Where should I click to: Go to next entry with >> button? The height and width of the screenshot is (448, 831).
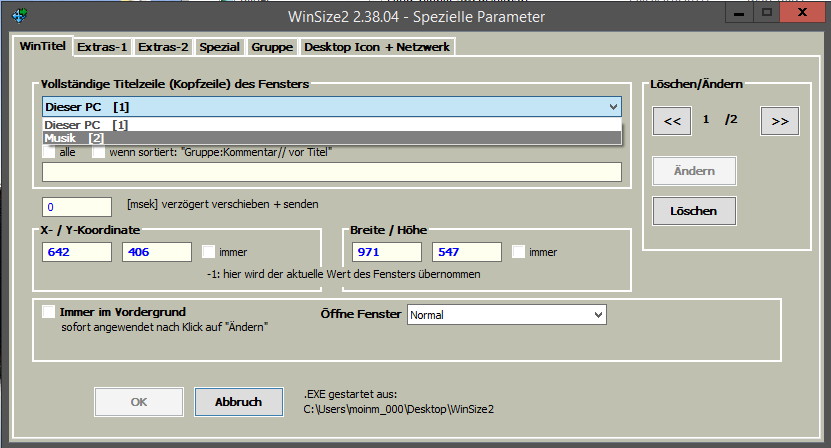[x=780, y=121]
